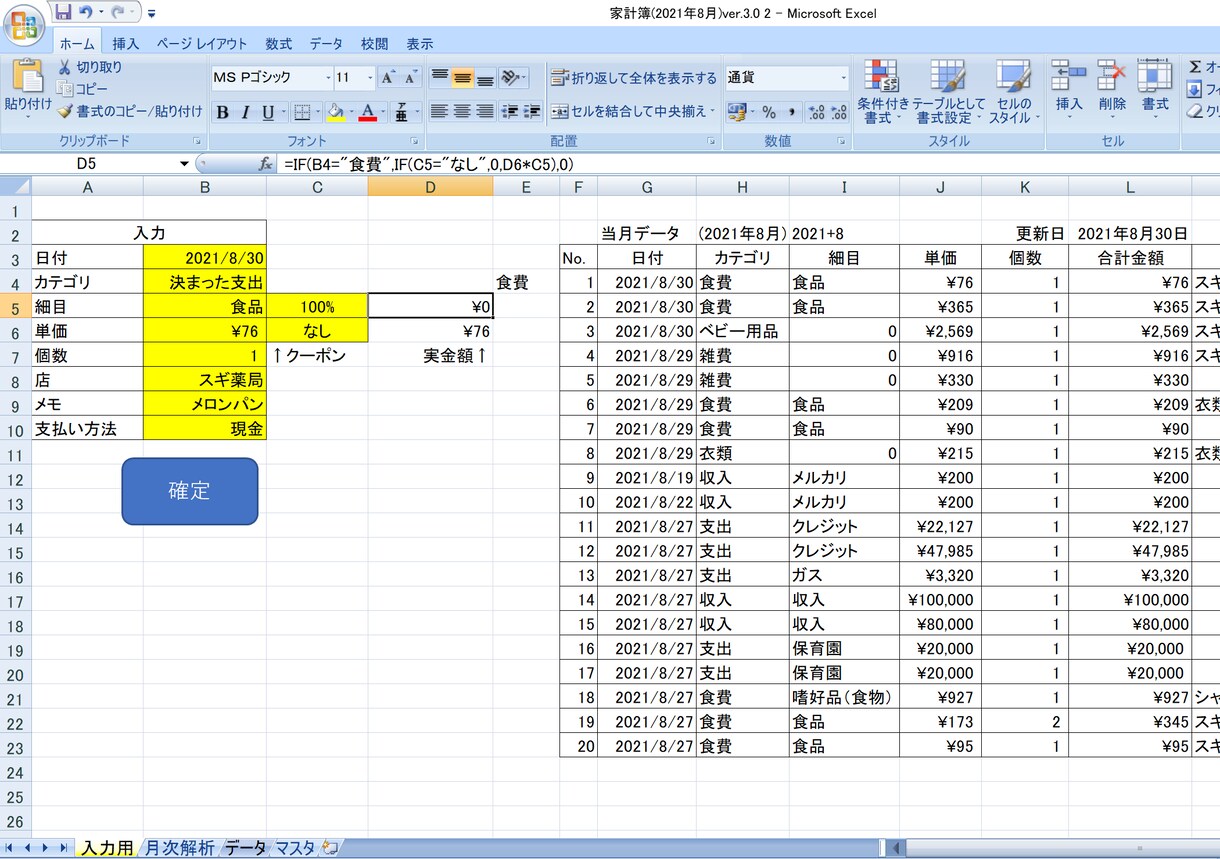Select the yellow payment method cell 現金
The width and height of the screenshot is (1220, 859).
pyautogui.click(x=205, y=429)
